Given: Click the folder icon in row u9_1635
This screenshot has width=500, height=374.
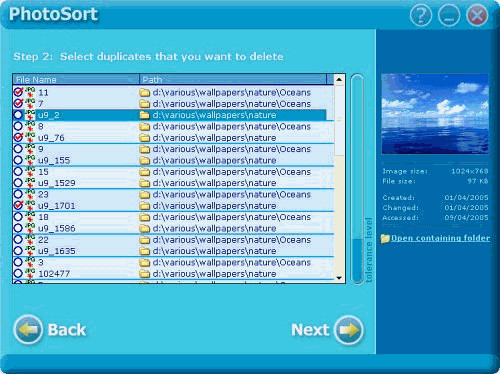Looking at the screenshot, I should tap(144, 251).
